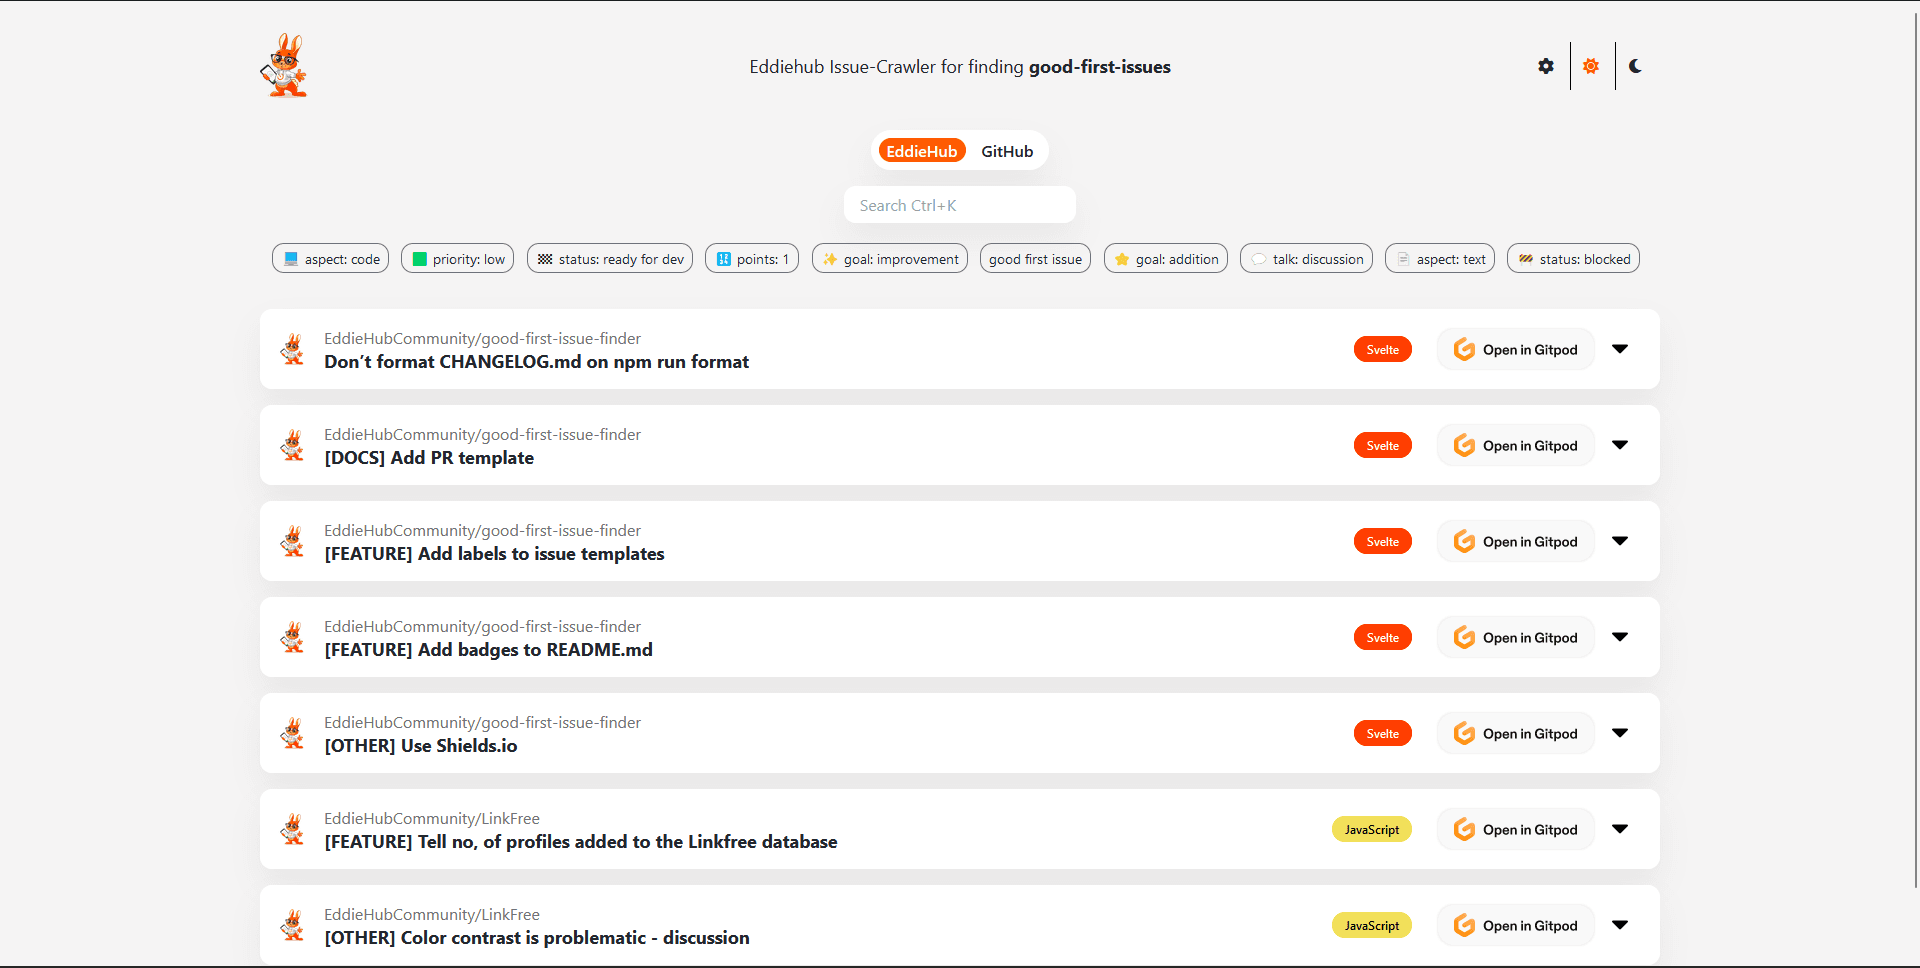The image size is (1920, 968).
Task: Toggle the 'goal: addition' label filter
Action: click(x=1166, y=259)
